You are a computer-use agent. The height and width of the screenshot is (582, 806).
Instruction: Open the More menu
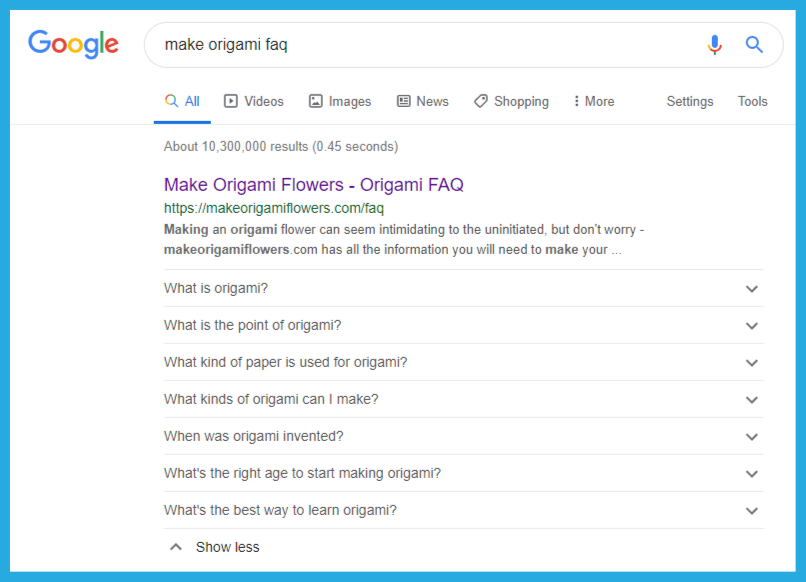594,101
